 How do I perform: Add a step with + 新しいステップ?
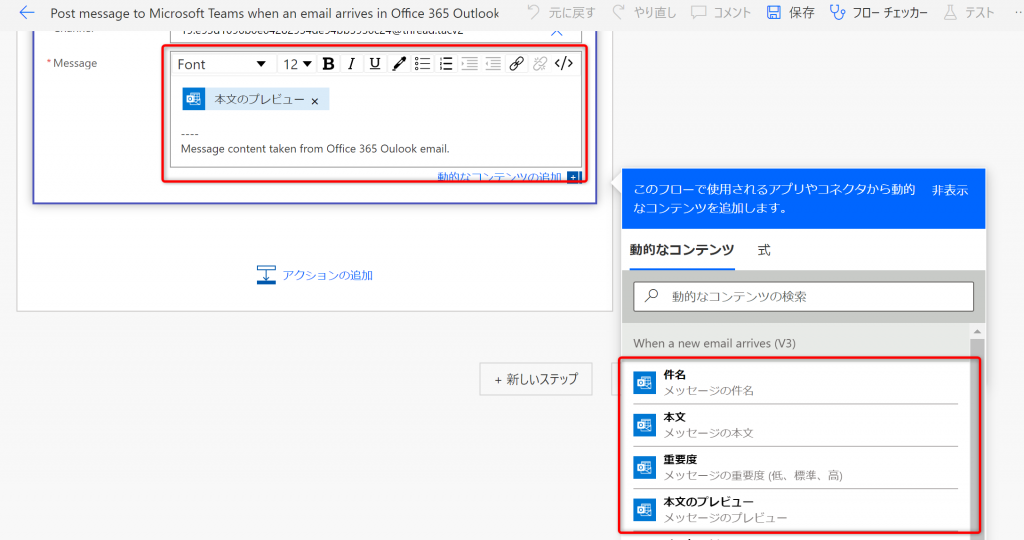(x=536, y=379)
